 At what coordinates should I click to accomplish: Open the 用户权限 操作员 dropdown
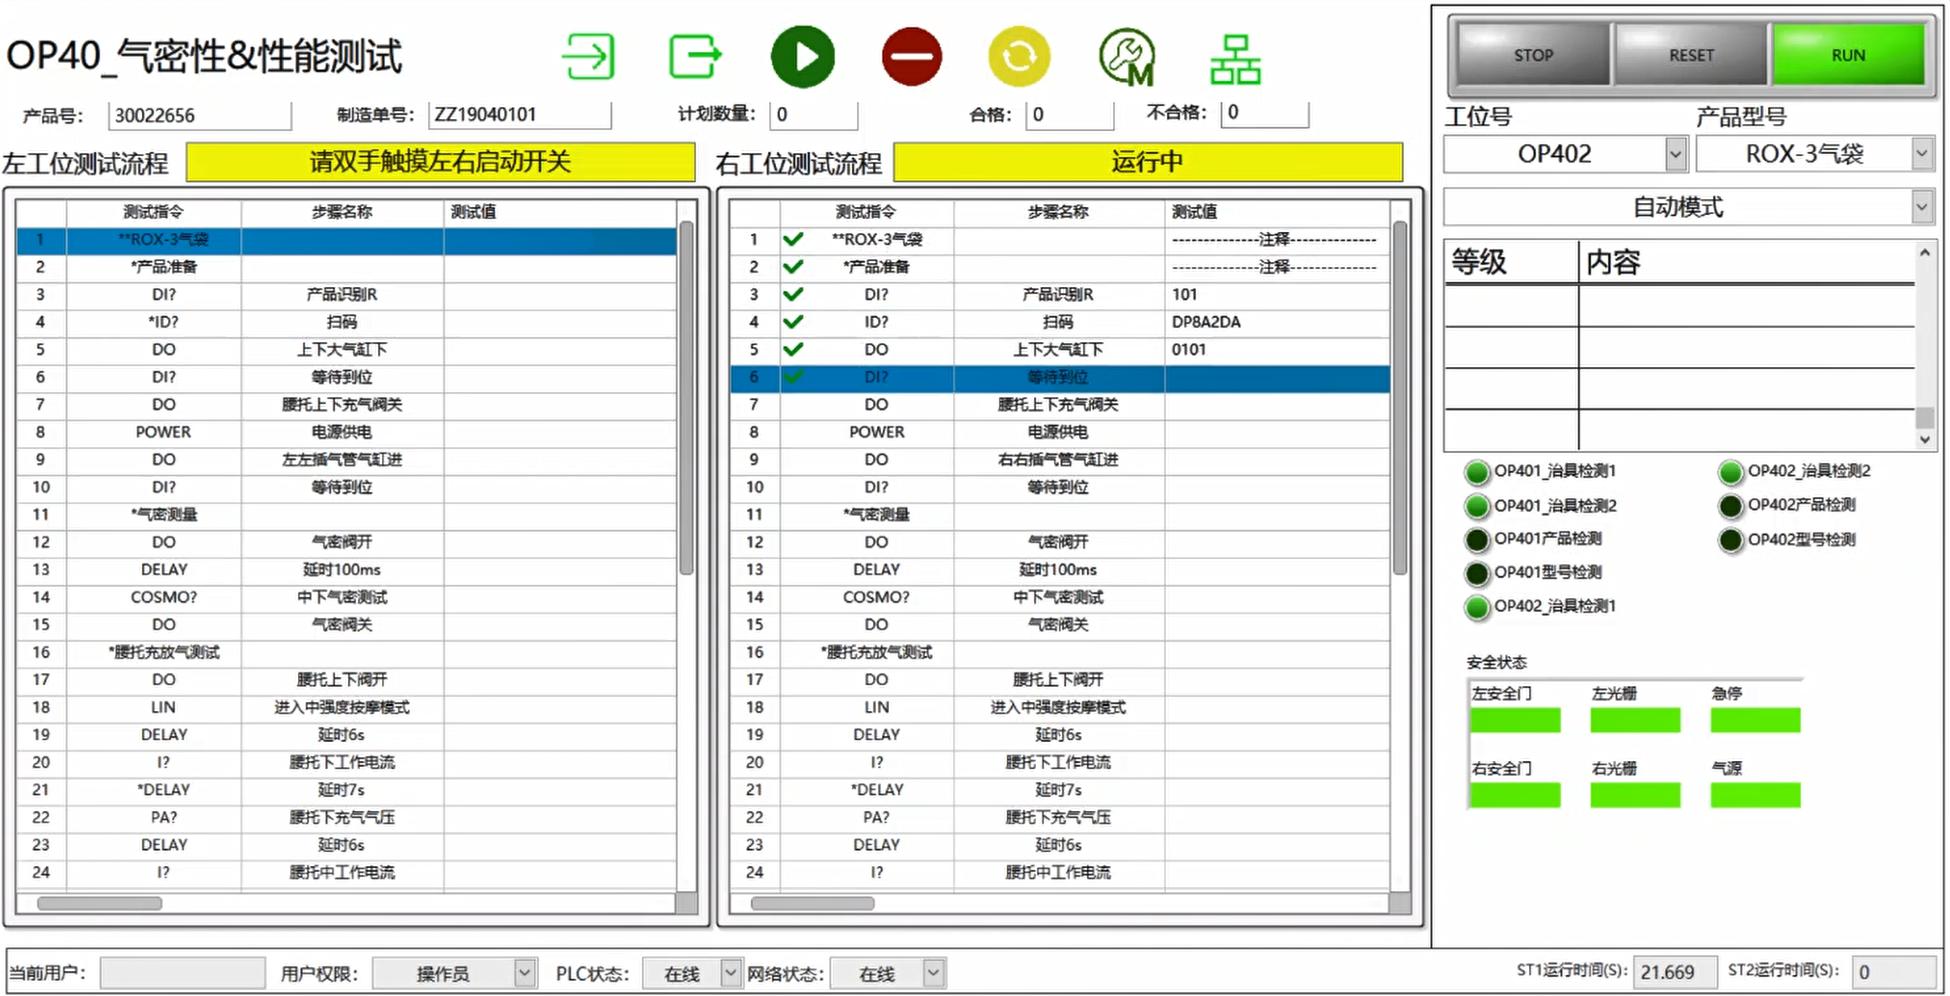[524, 973]
